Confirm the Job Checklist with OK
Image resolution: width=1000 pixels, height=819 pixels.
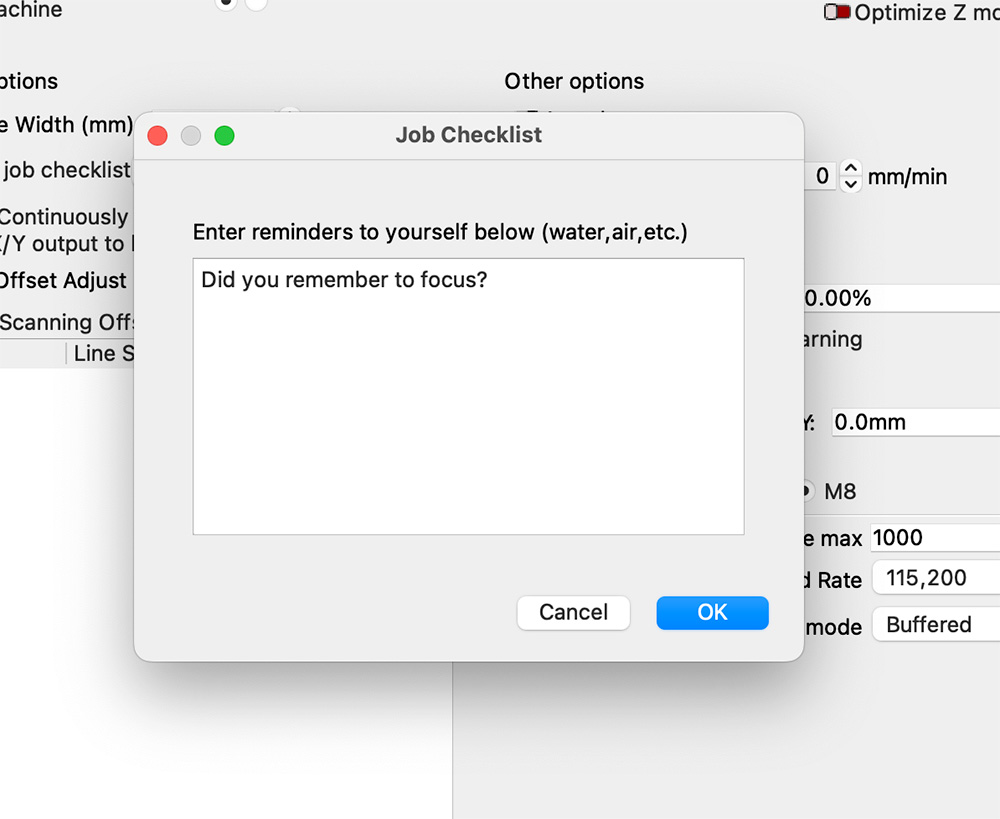pyautogui.click(x=712, y=612)
